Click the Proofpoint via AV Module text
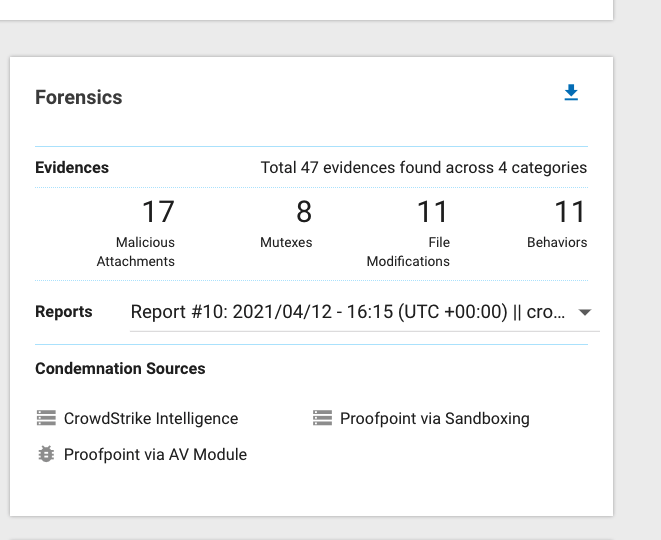 [x=155, y=454]
